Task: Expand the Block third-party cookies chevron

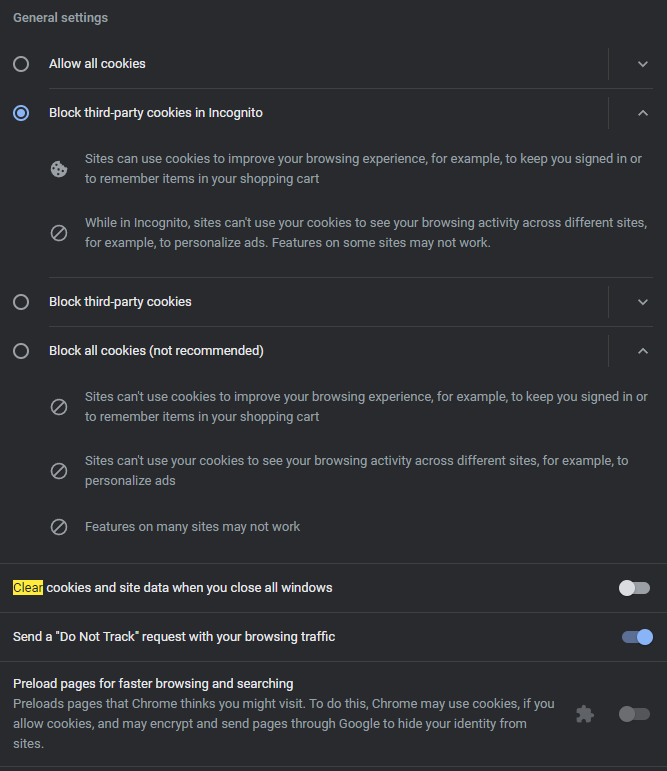Action: [x=642, y=302]
